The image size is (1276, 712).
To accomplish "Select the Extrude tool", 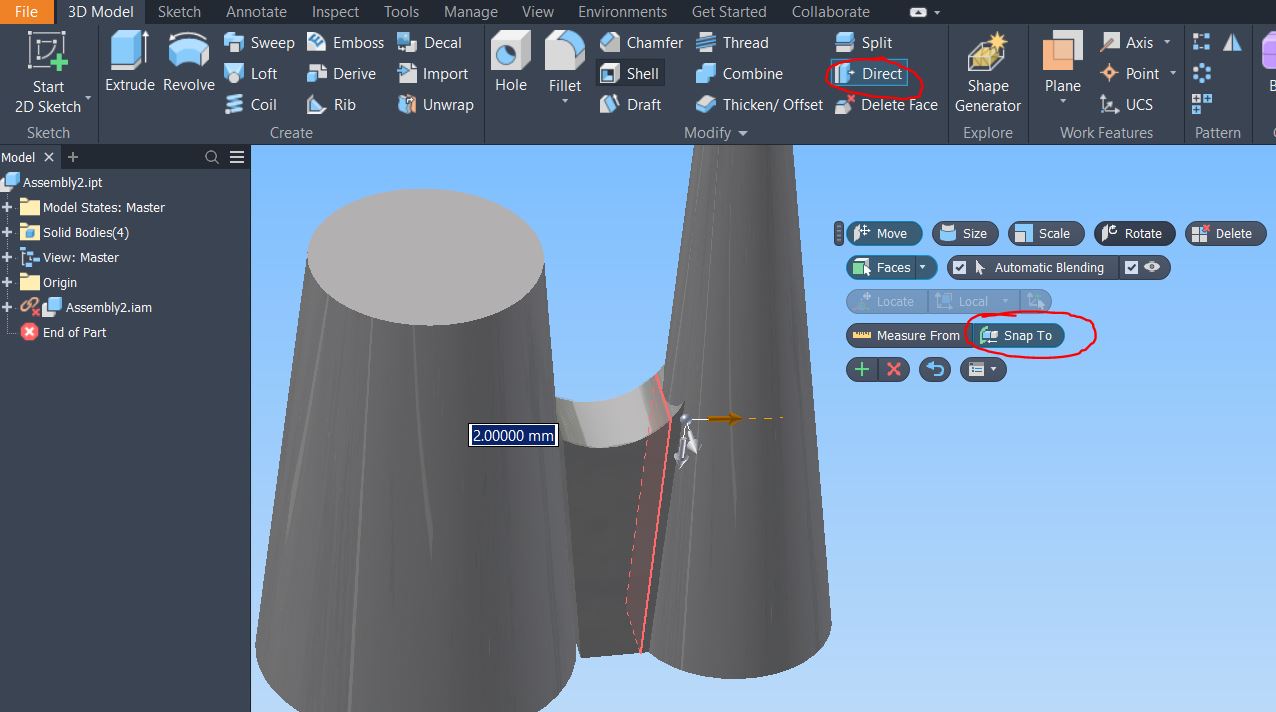I will [129, 62].
